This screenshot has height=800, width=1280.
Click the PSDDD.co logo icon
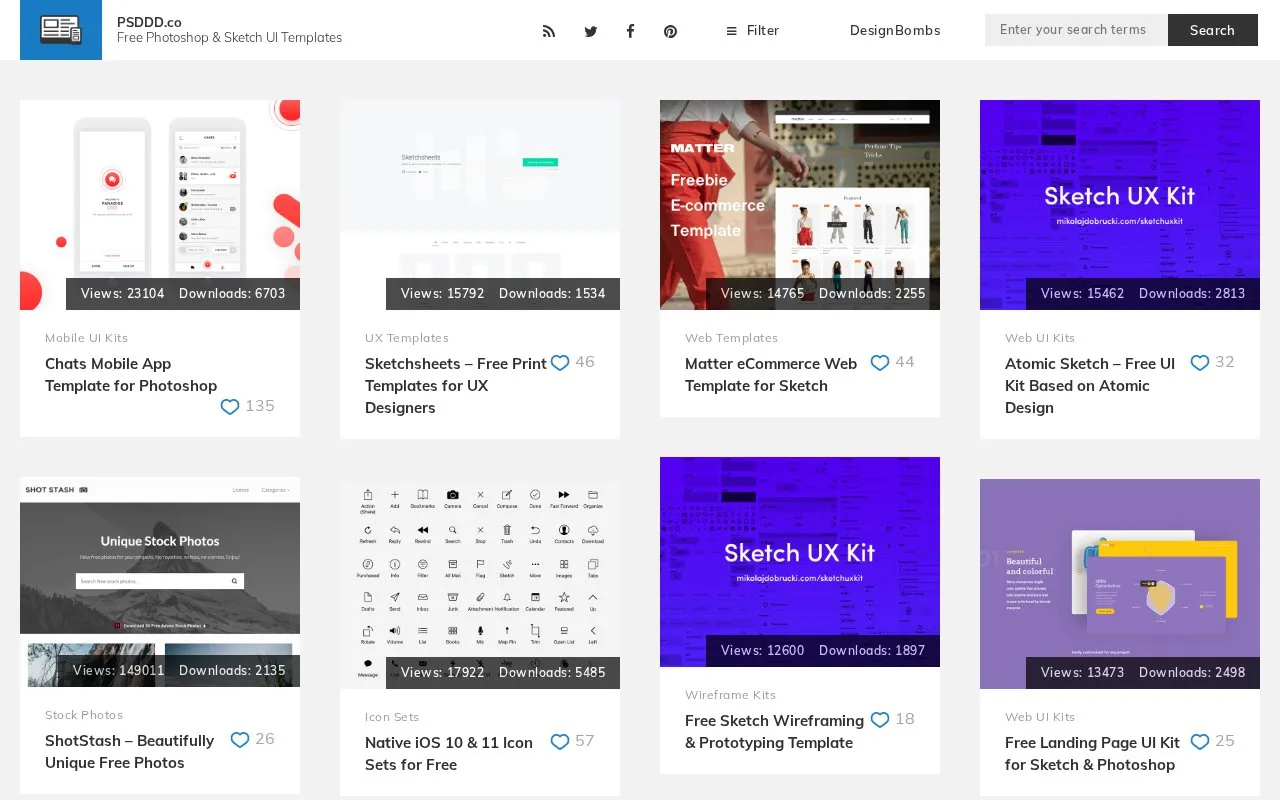tap(61, 30)
